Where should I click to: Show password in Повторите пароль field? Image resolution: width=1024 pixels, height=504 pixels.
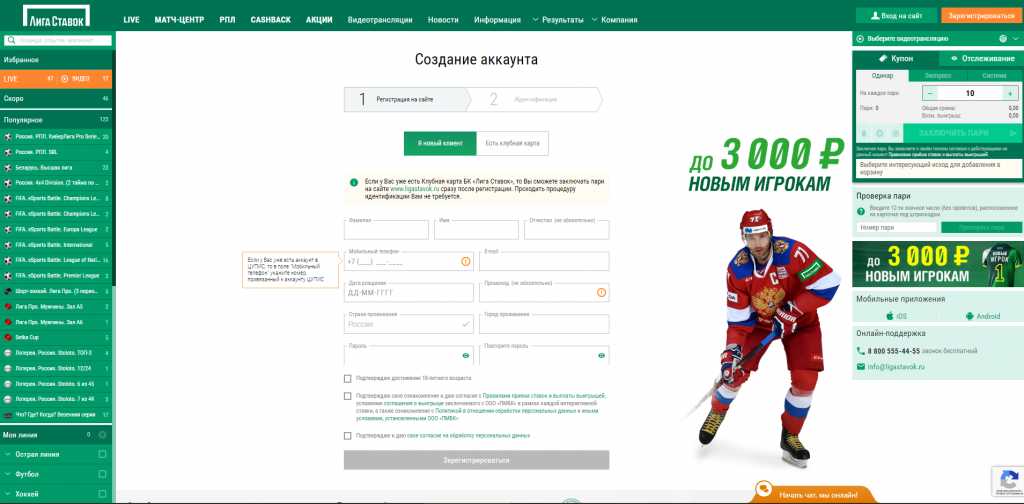coord(601,356)
